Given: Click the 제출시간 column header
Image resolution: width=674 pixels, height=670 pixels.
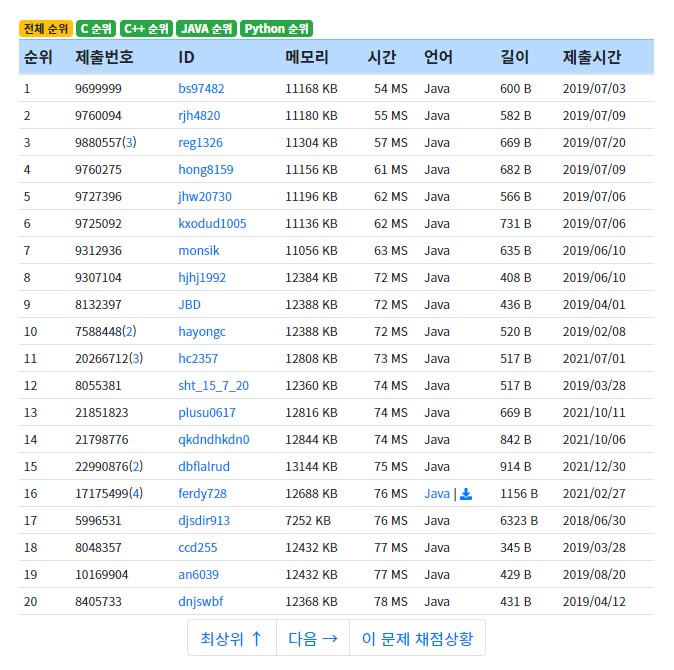Looking at the screenshot, I should [x=592, y=57].
